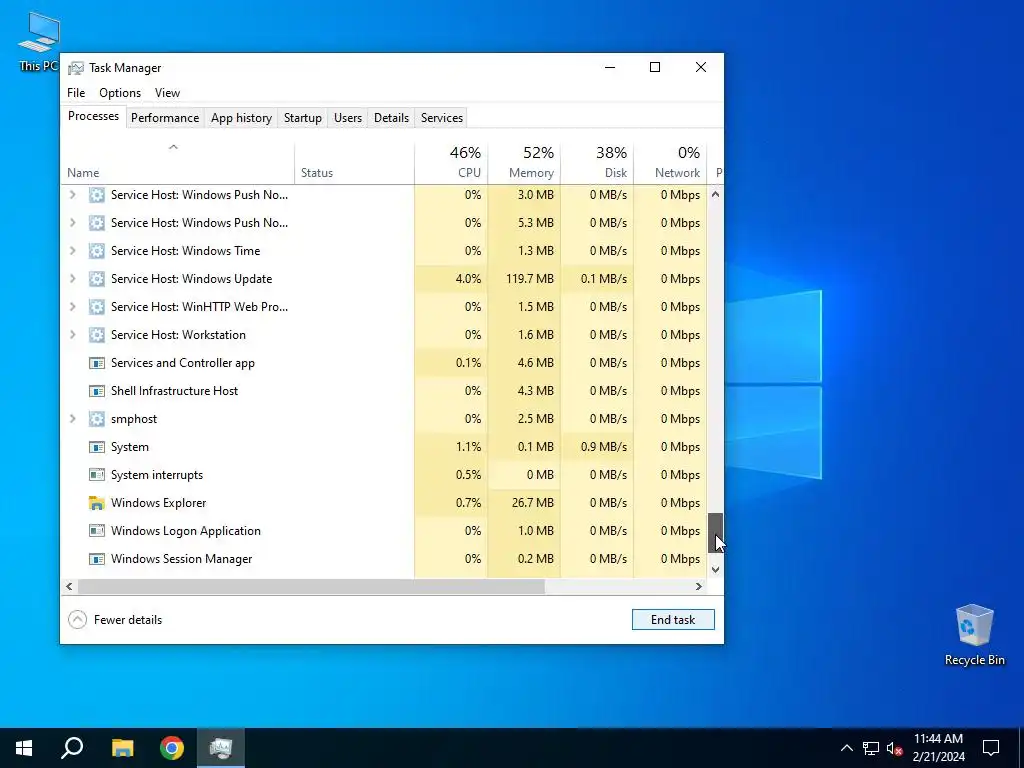Click the Shell Infrastructure Host icon

[97, 391]
